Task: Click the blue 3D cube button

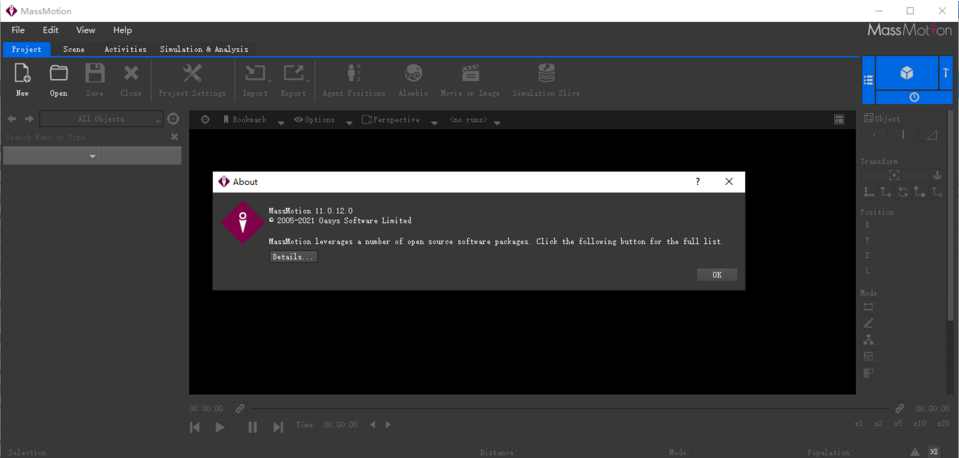Action: tap(906, 73)
